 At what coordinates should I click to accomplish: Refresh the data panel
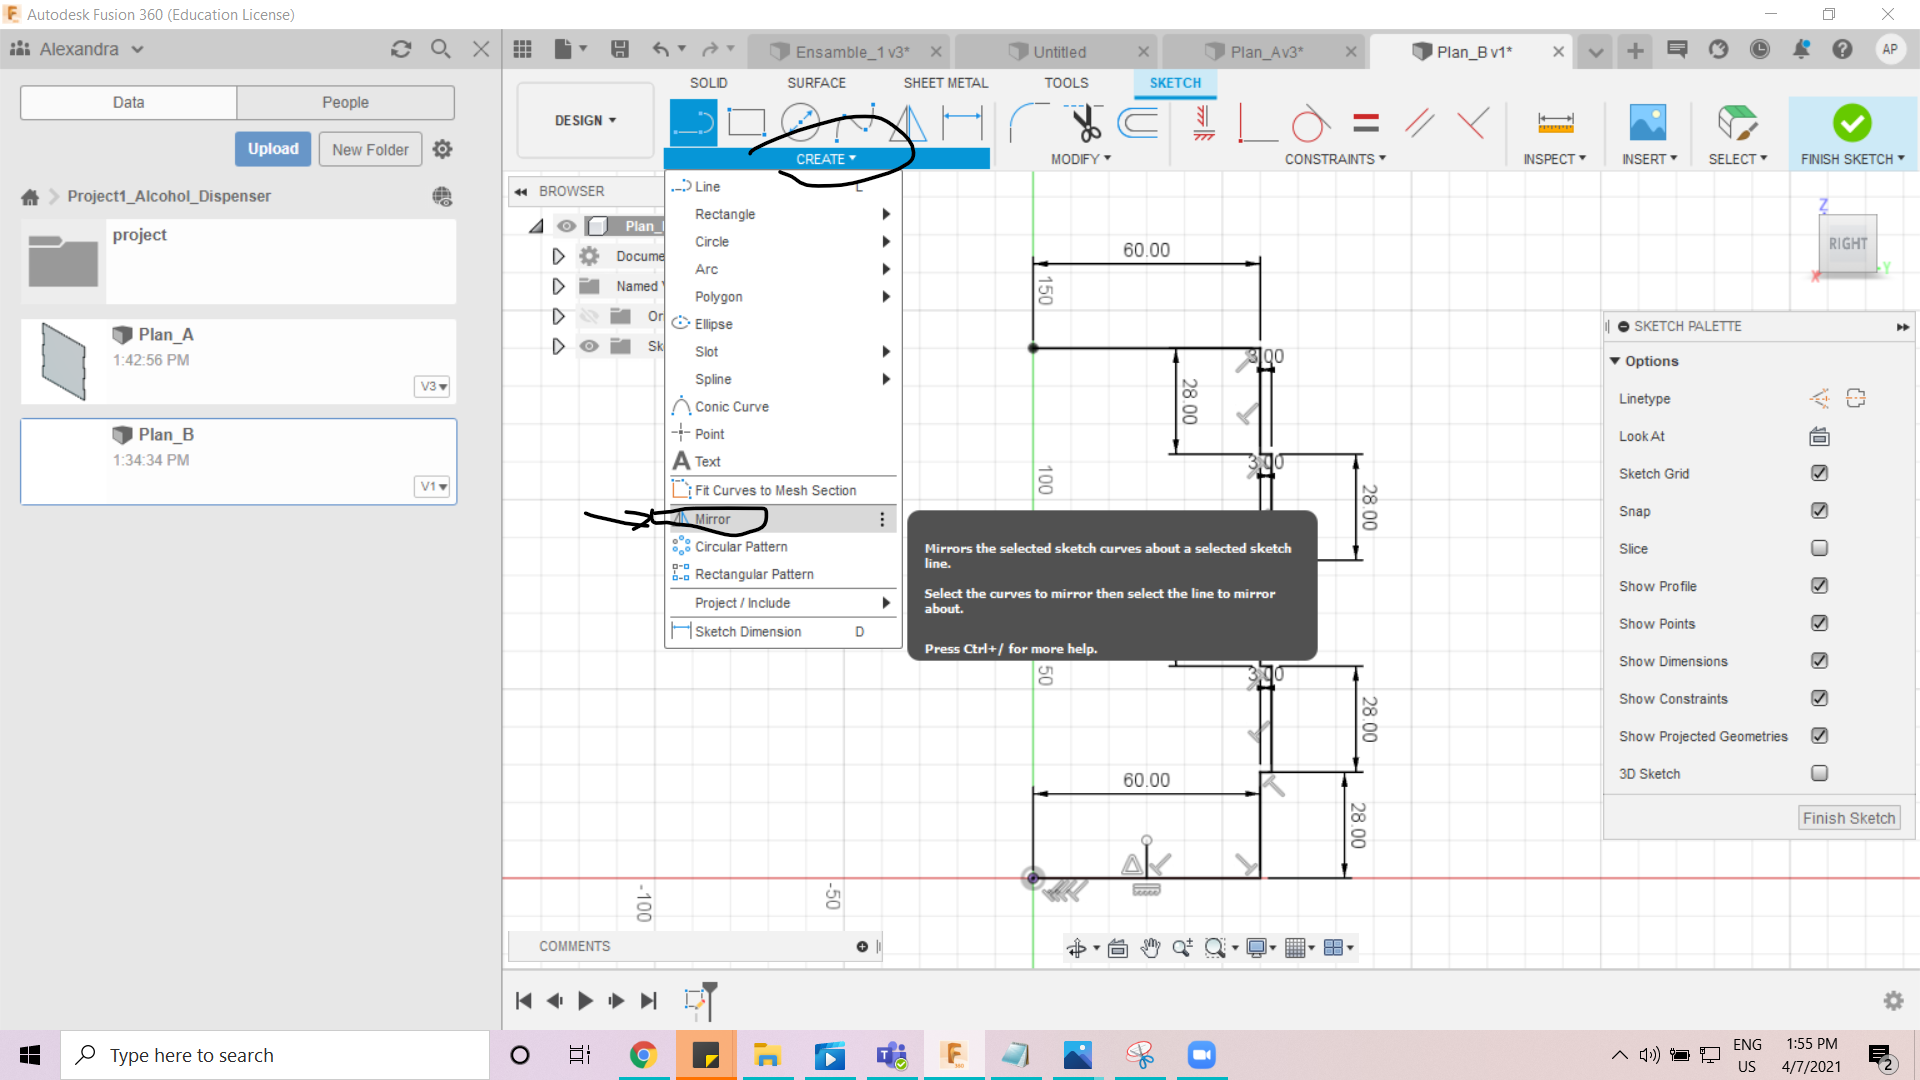[x=401, y=49]
